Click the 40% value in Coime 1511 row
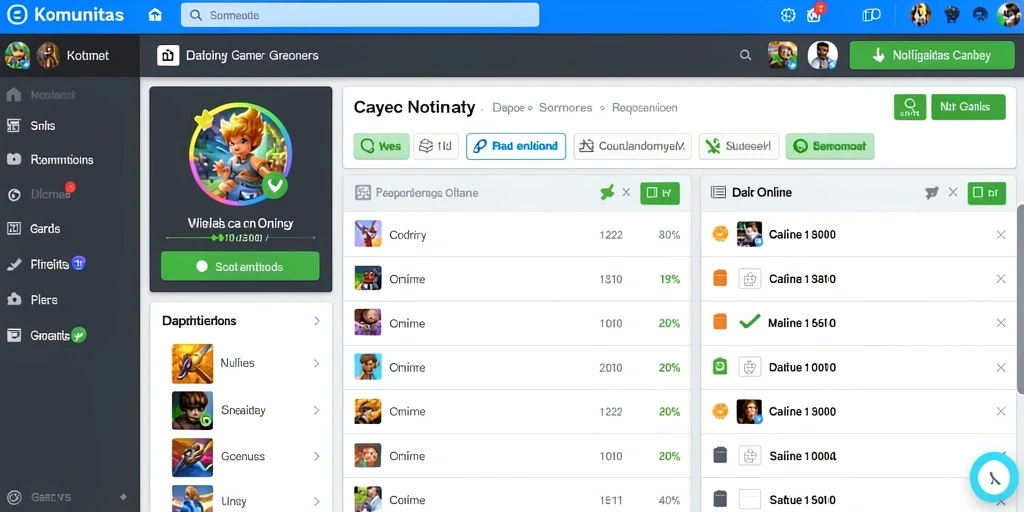Image resolution: width=1024 pixels, height=512 pixels. pyautogui.click(x=669, y=500)
